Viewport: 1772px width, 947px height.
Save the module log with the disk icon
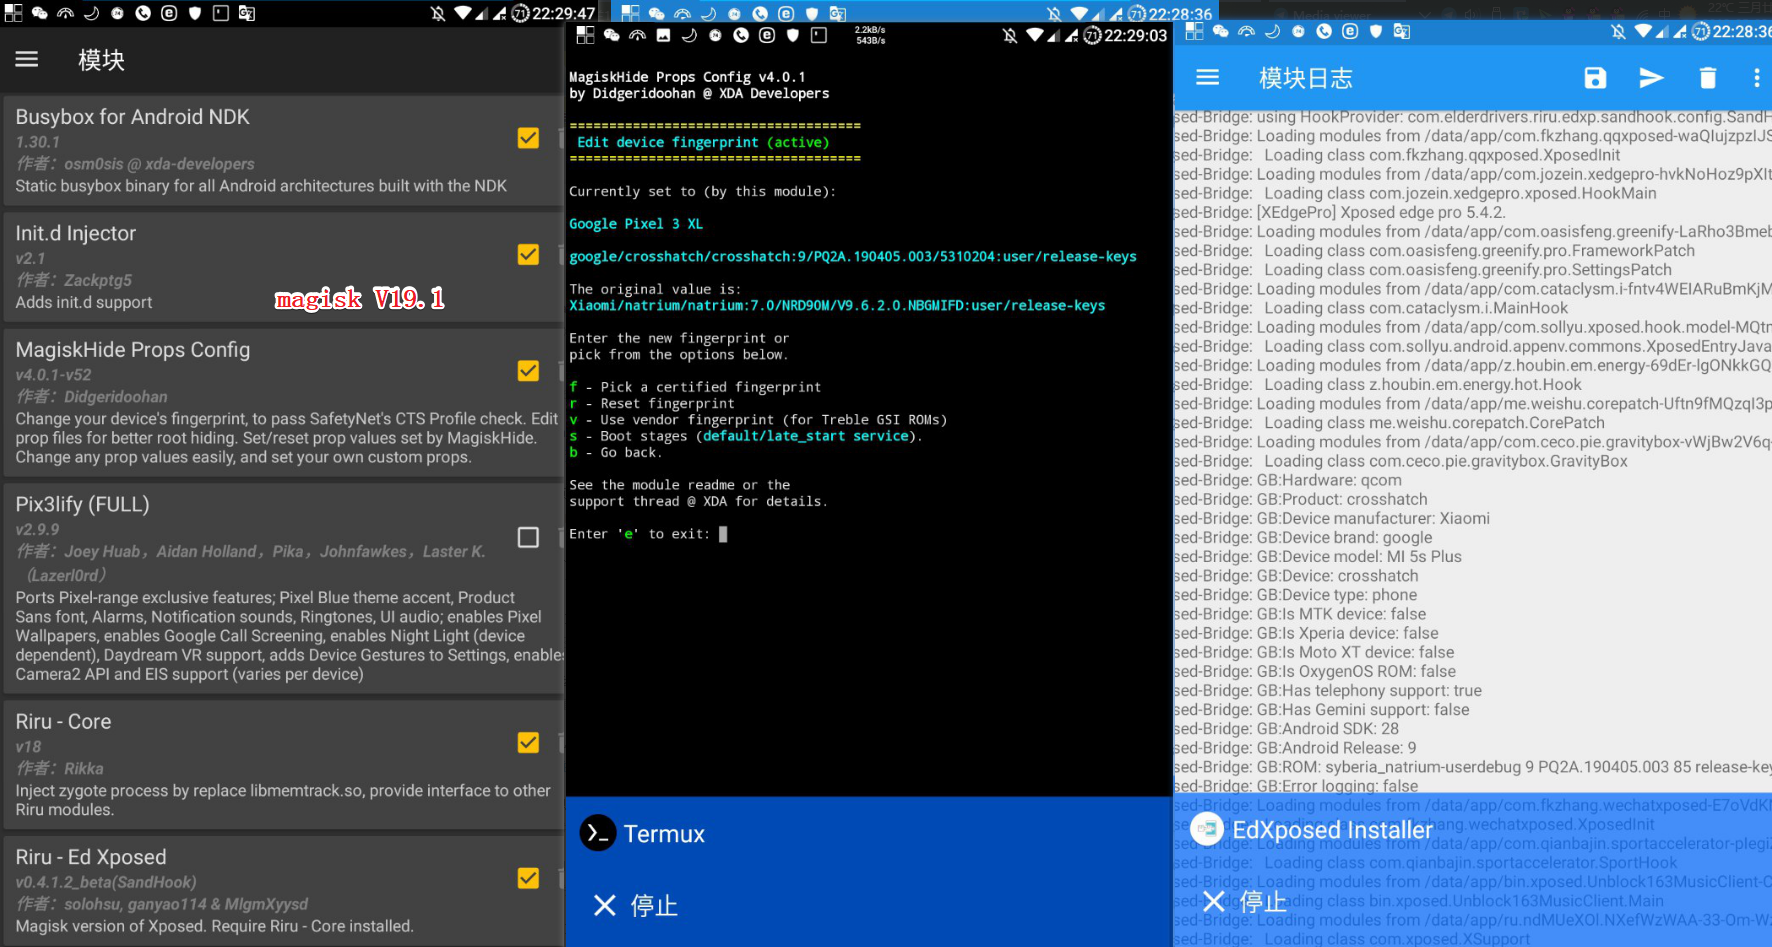[1595, 77]
